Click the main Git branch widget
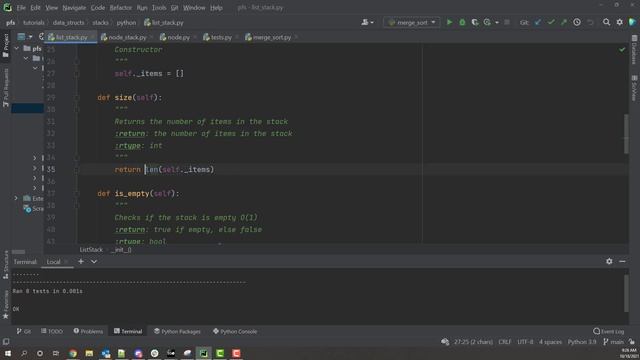640x360 pixels. point(614,342)
